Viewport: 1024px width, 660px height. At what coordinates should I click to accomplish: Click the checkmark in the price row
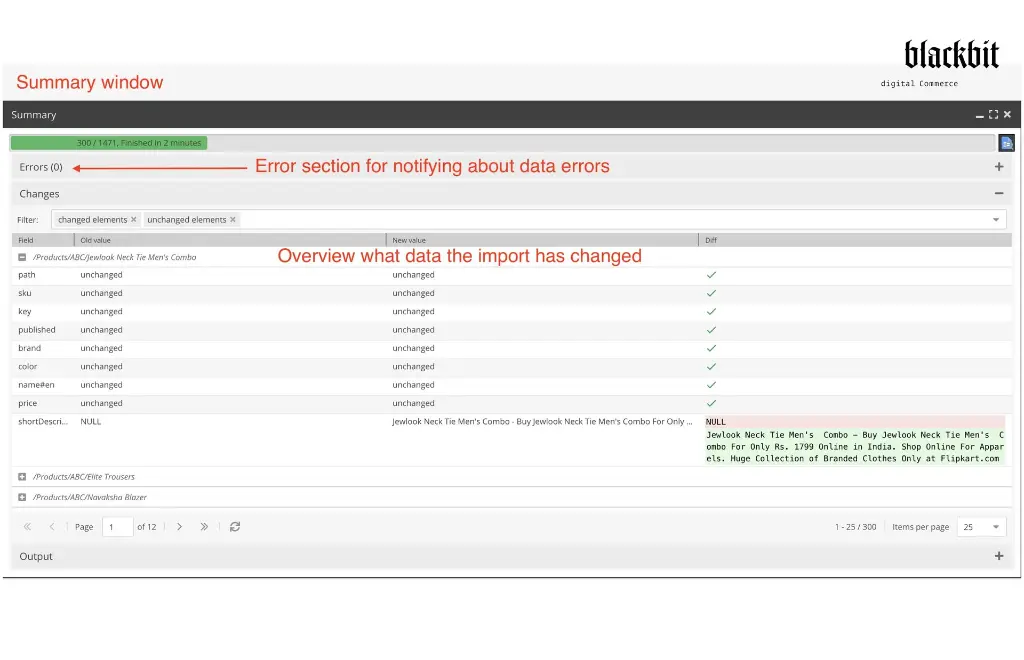pyautogui.click(x=711, y=403)
